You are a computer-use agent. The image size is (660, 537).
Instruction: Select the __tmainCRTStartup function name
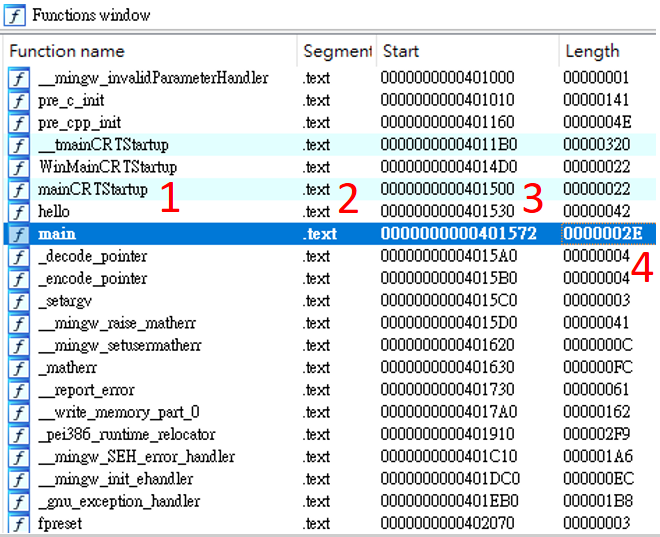tap(104, 145)
